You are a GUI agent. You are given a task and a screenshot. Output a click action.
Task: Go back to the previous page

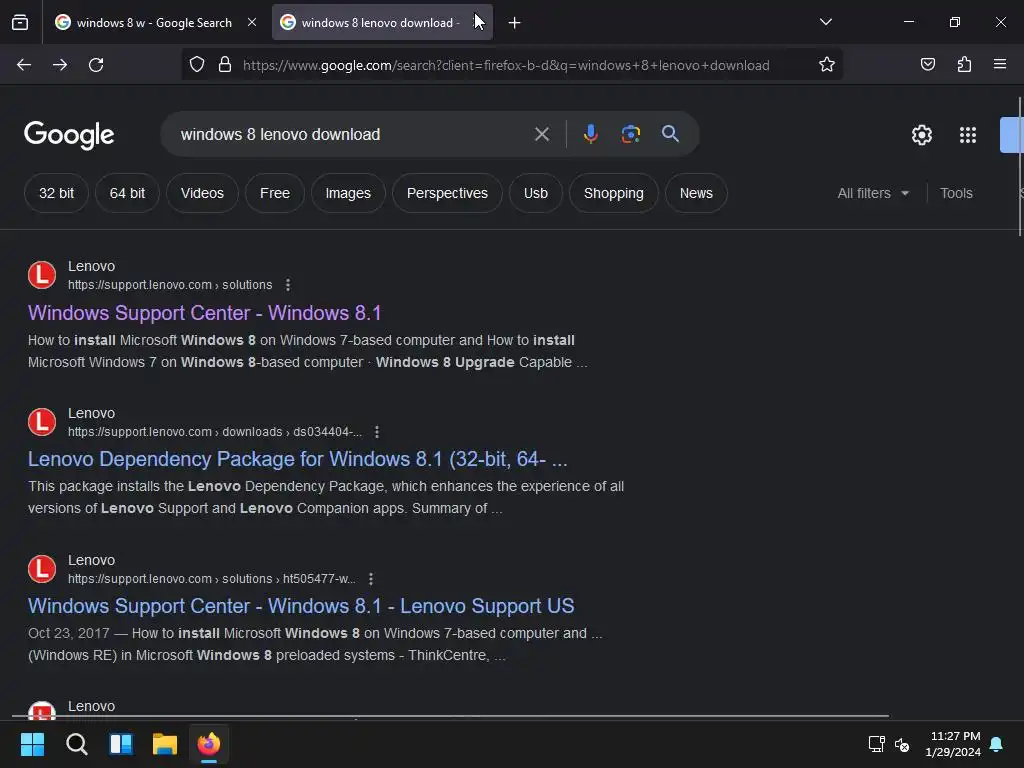pyautogui.click(x=24, y=65)
